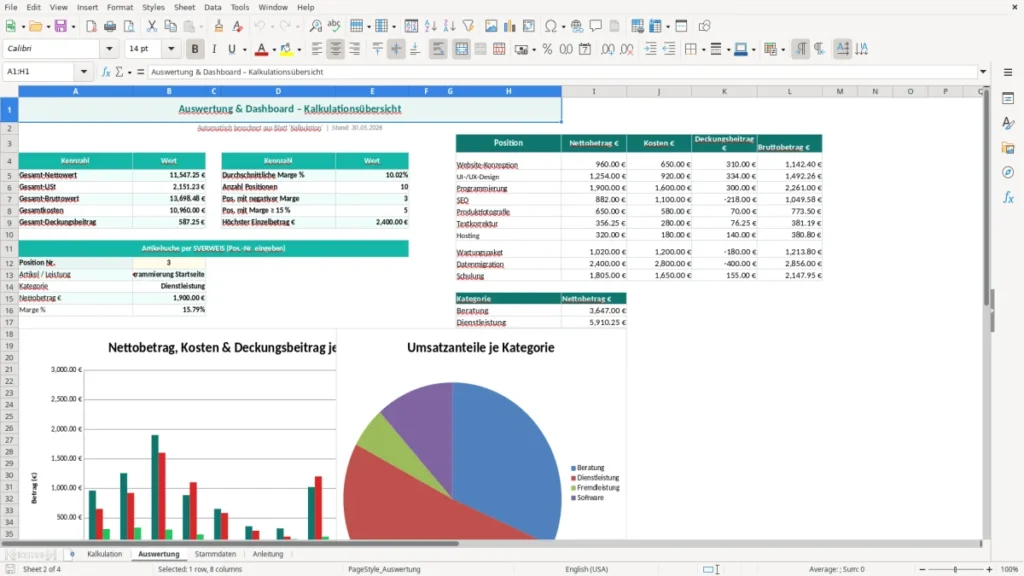Viewport: 1024px width, 576px height.
Task: Click the Cut scissors icon
Action: pos(152,26)
